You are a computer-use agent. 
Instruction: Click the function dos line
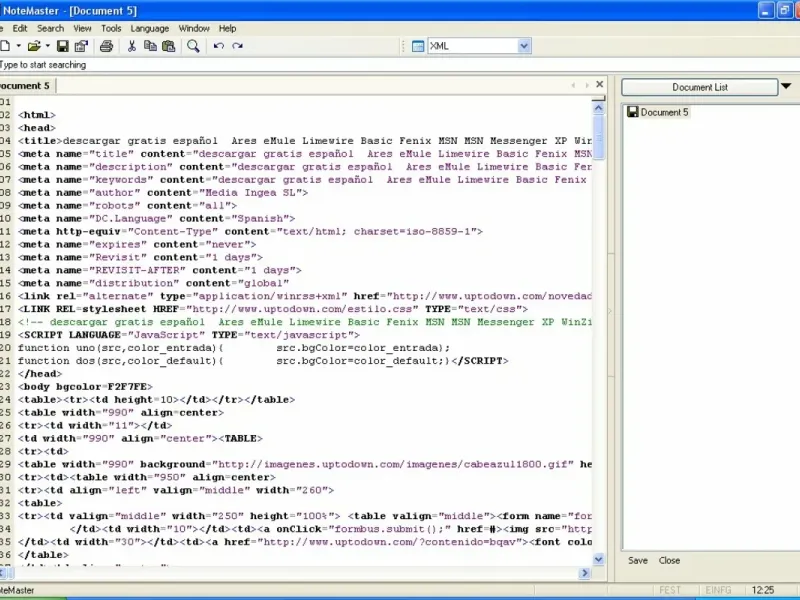pos(263,361)
